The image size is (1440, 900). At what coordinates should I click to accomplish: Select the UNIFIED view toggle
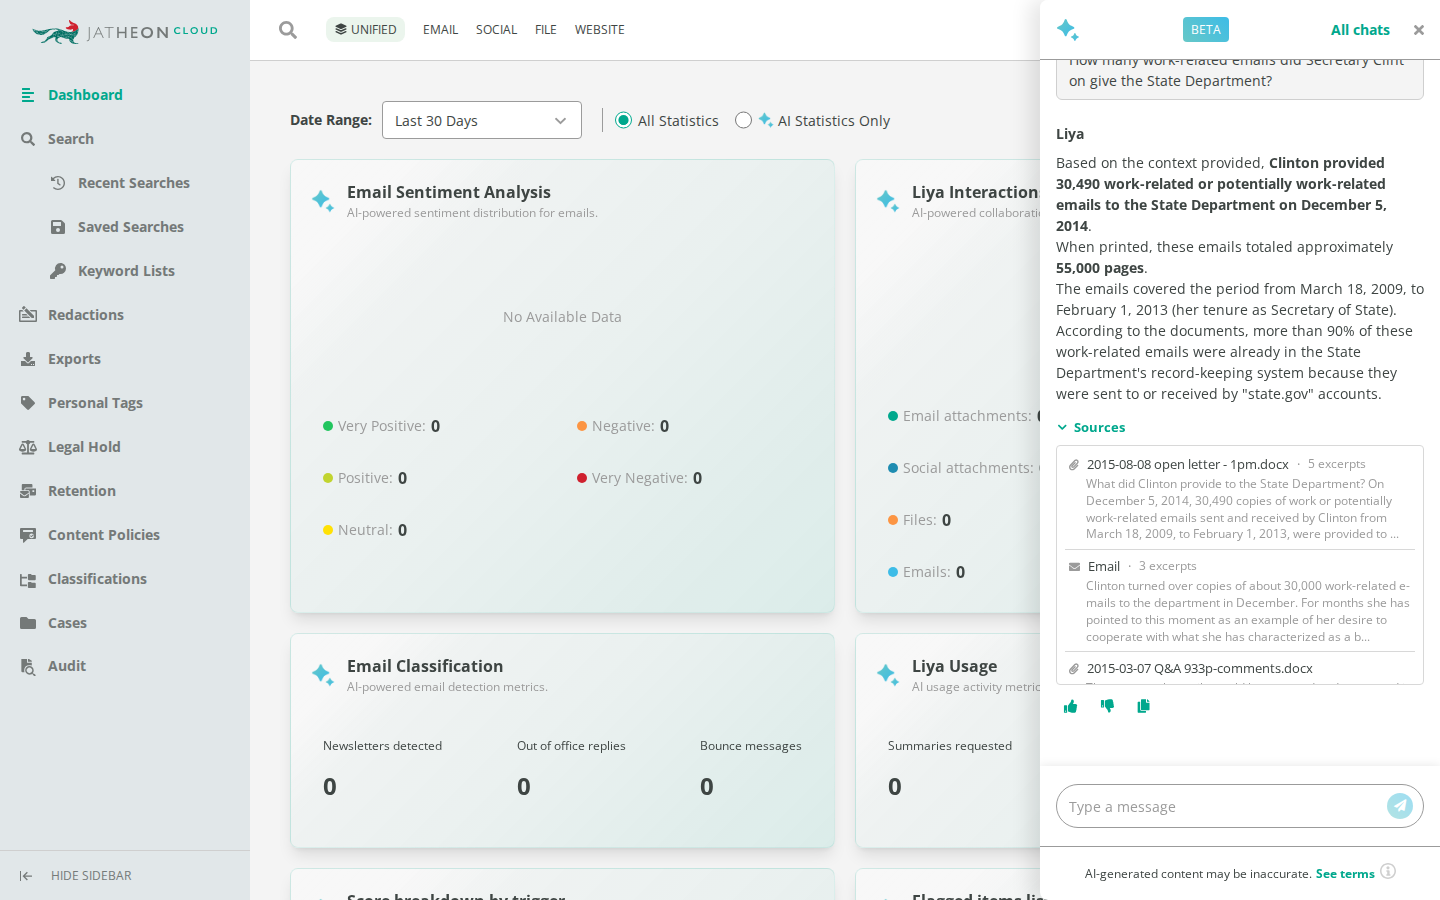365,30
